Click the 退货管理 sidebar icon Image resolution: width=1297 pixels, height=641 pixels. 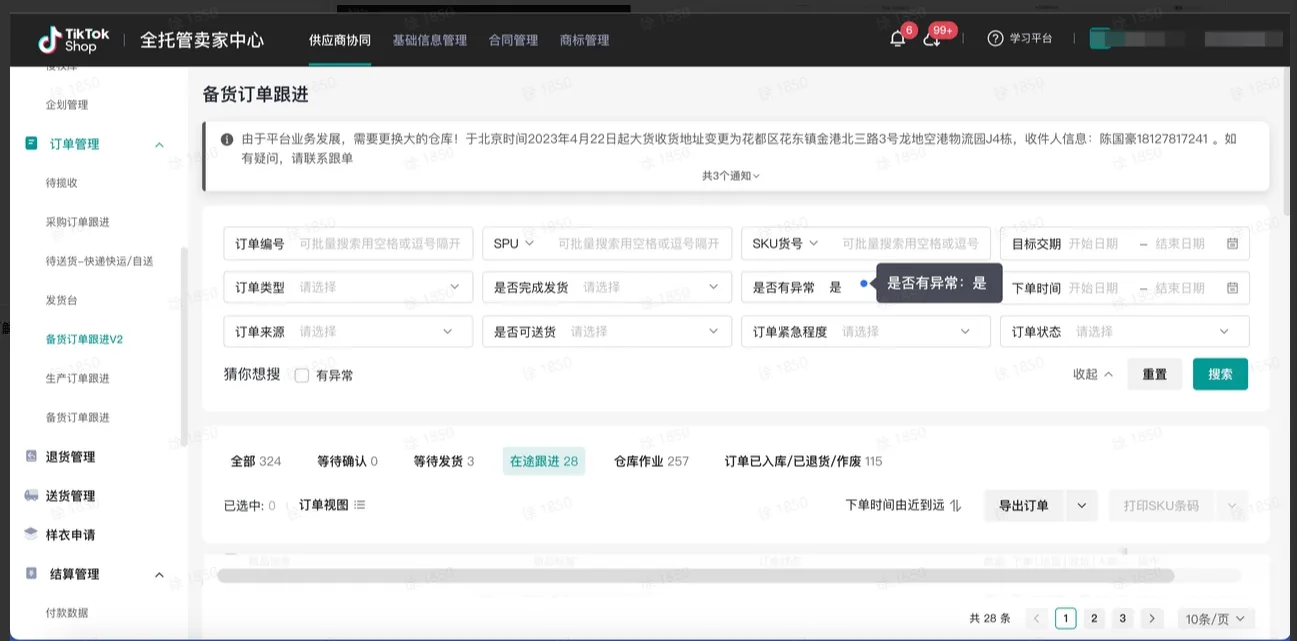(32, 457)
